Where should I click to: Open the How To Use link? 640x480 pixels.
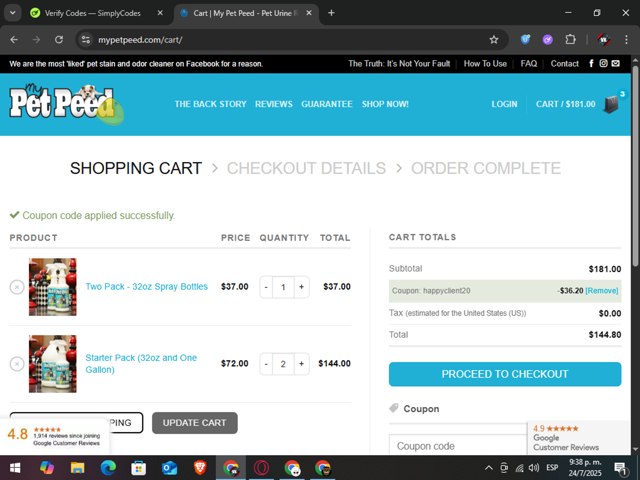point(485,64)
